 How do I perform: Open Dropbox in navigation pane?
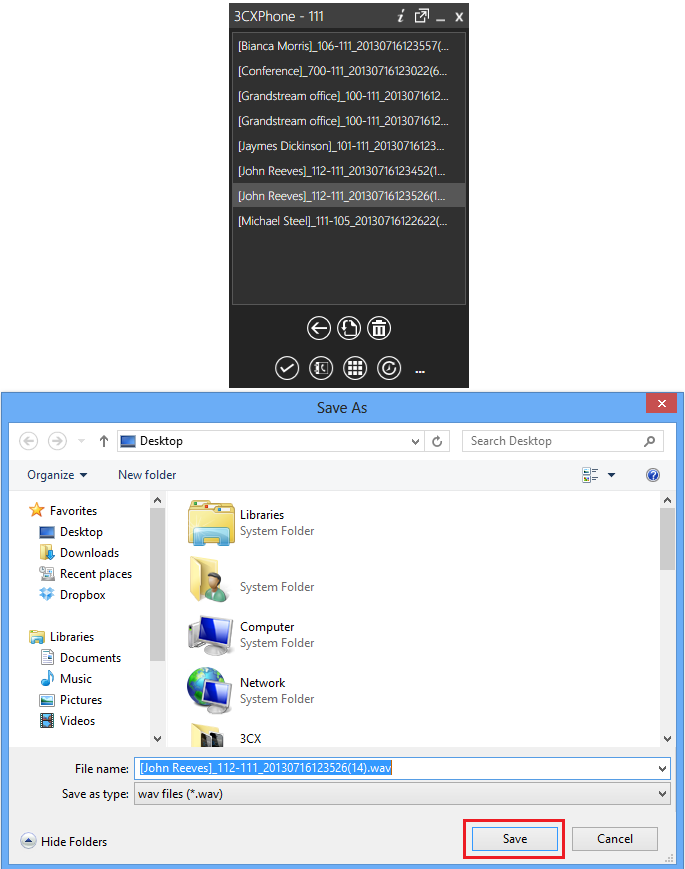72,595
